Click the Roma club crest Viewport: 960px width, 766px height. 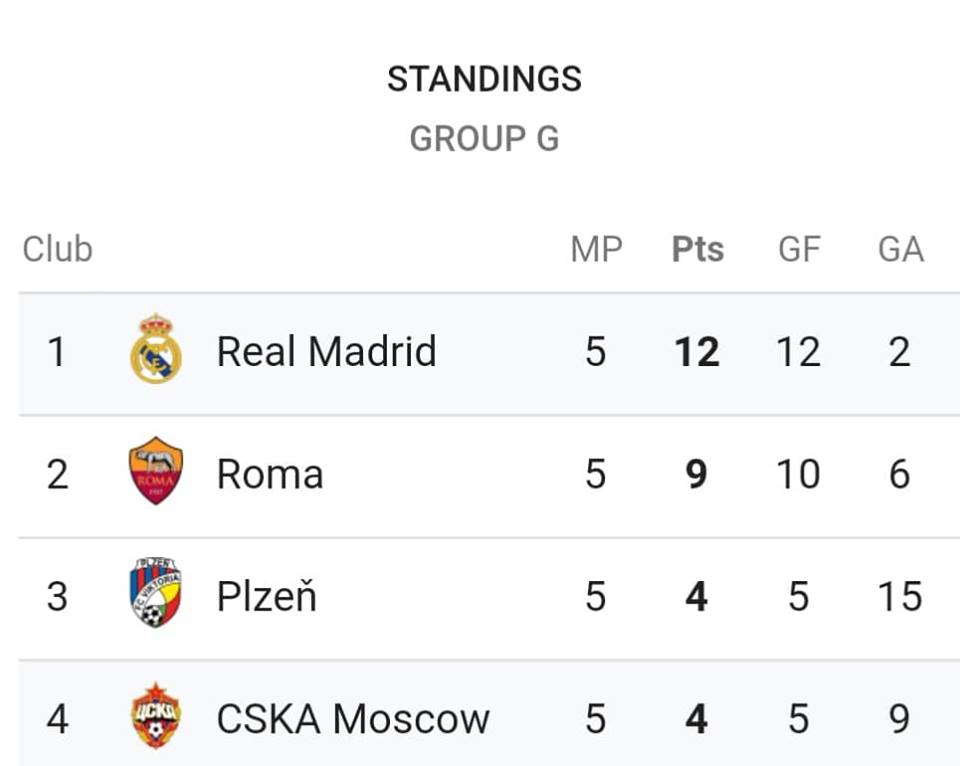(156, 471)
